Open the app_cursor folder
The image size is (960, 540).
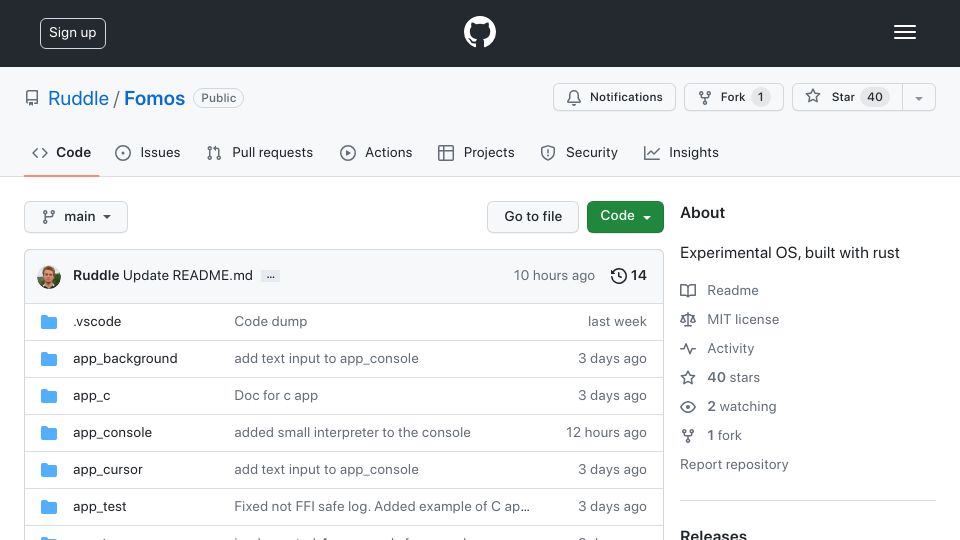108,470
